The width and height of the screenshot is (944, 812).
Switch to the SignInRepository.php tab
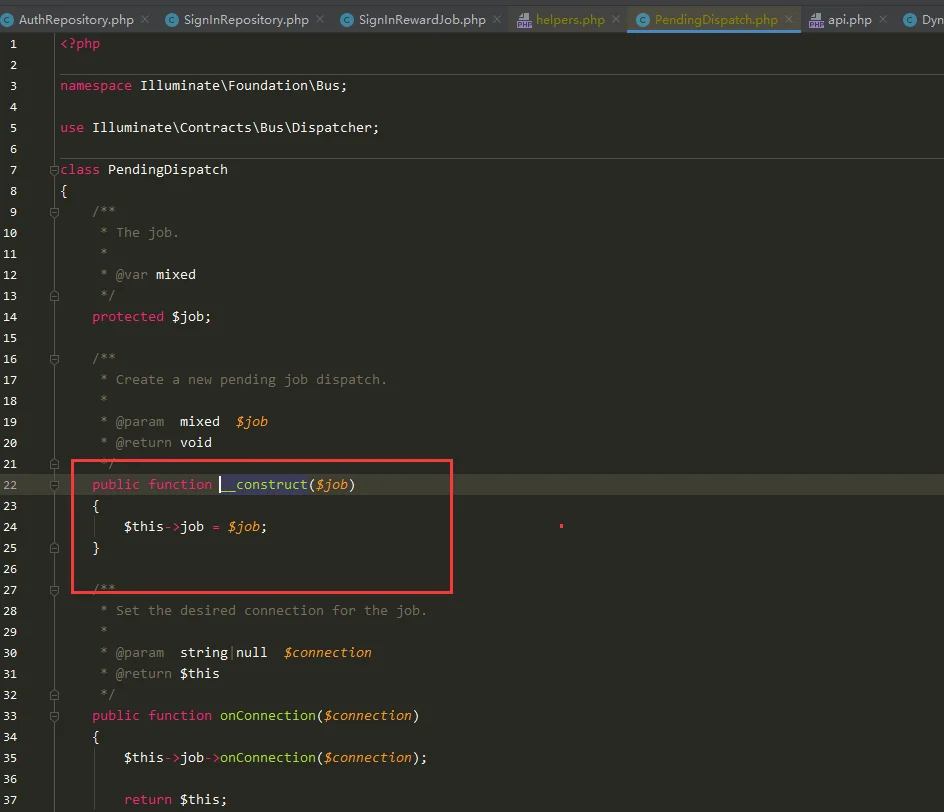(246, 20)
